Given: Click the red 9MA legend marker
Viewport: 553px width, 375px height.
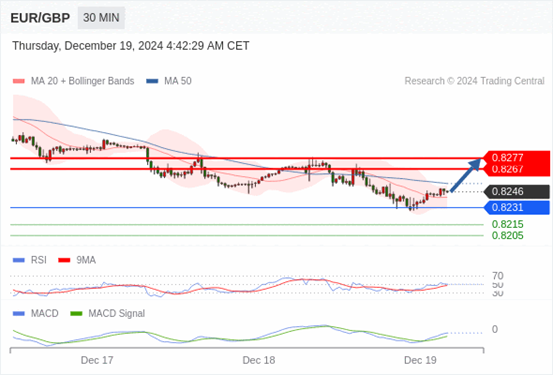Looking at the screenshot, I should coord(64,260).
